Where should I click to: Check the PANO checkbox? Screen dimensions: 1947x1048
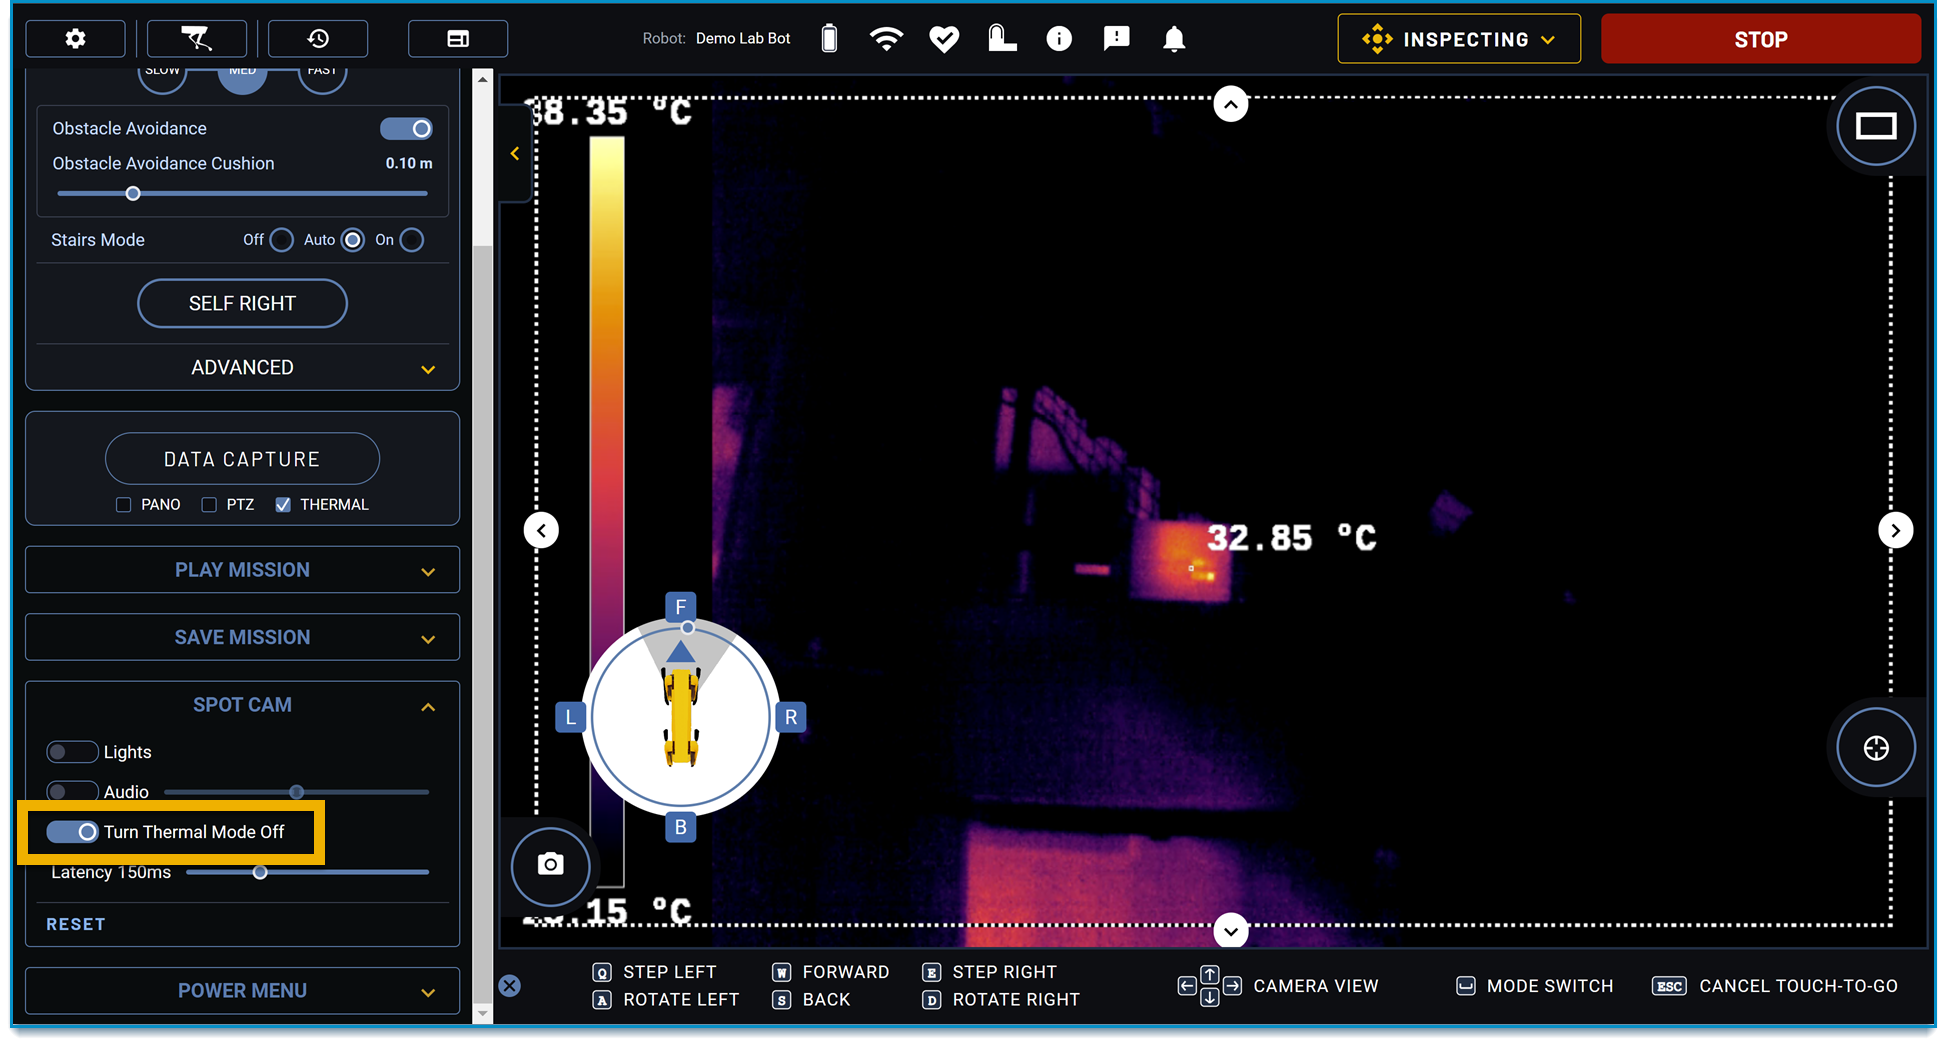pos(124,505)
